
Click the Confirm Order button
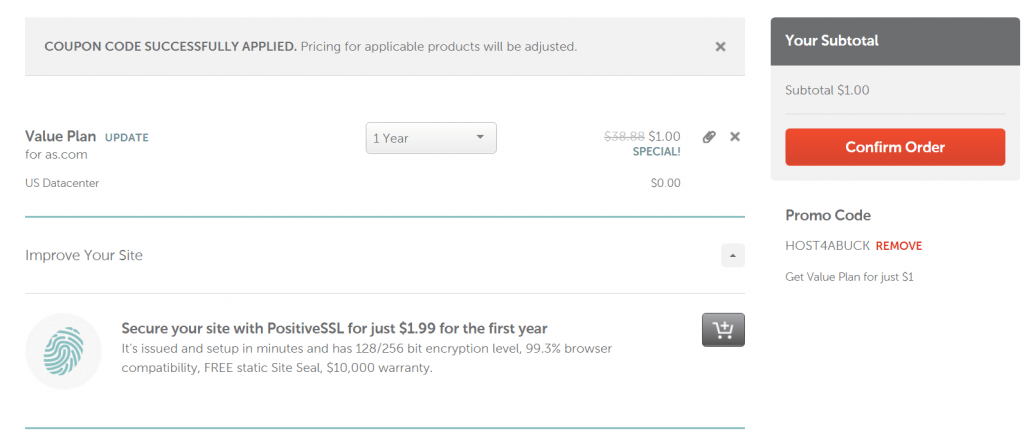pos(895,147)
